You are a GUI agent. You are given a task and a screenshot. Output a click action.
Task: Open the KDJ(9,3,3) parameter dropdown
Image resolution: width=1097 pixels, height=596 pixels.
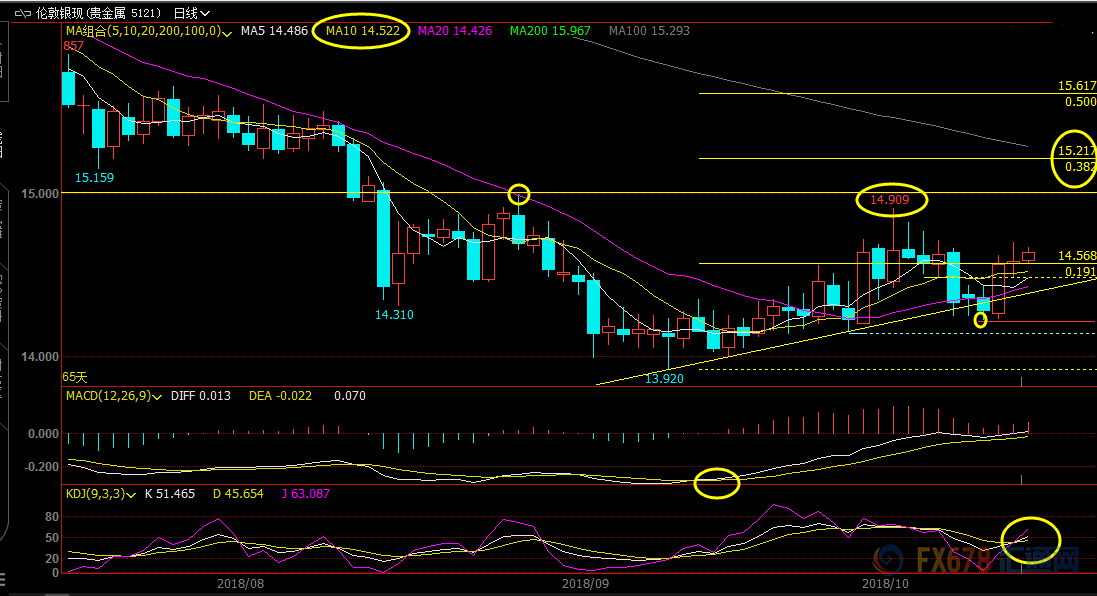tap(131, 494)
